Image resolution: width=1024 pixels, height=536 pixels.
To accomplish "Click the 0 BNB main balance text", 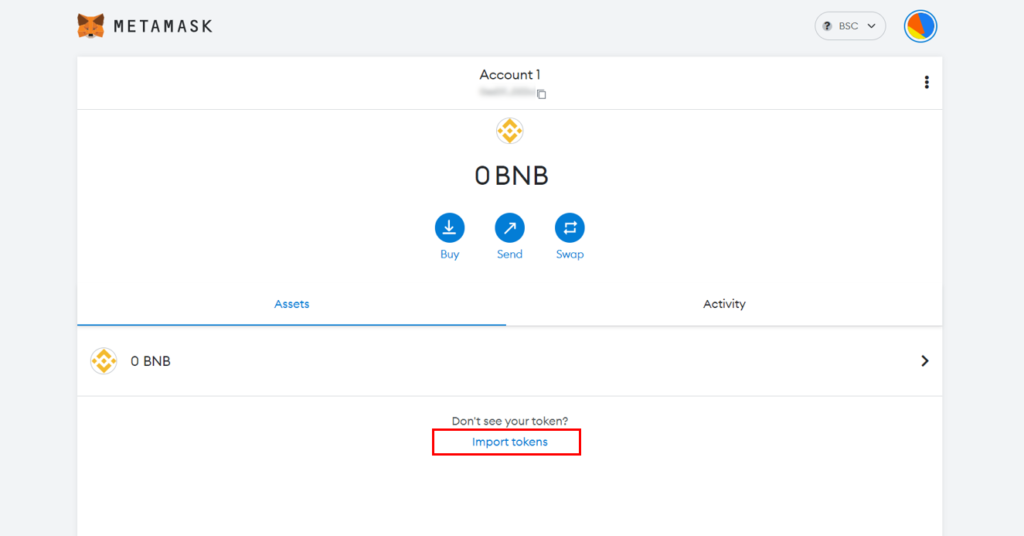I will click(x=511, y=176).
